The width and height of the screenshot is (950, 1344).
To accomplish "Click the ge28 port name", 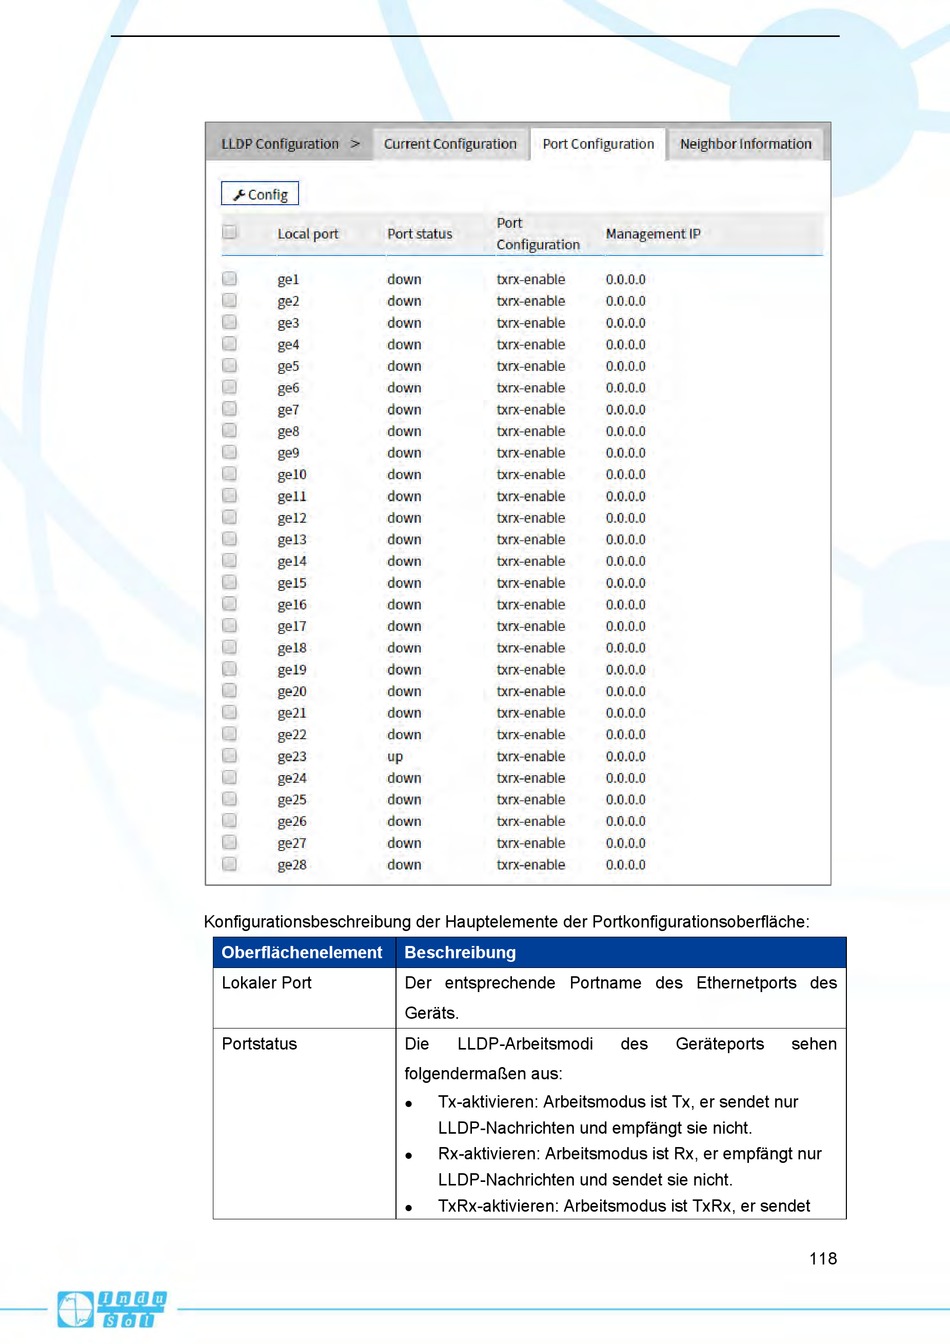I will pyautogui.click(x=292, y=865).
